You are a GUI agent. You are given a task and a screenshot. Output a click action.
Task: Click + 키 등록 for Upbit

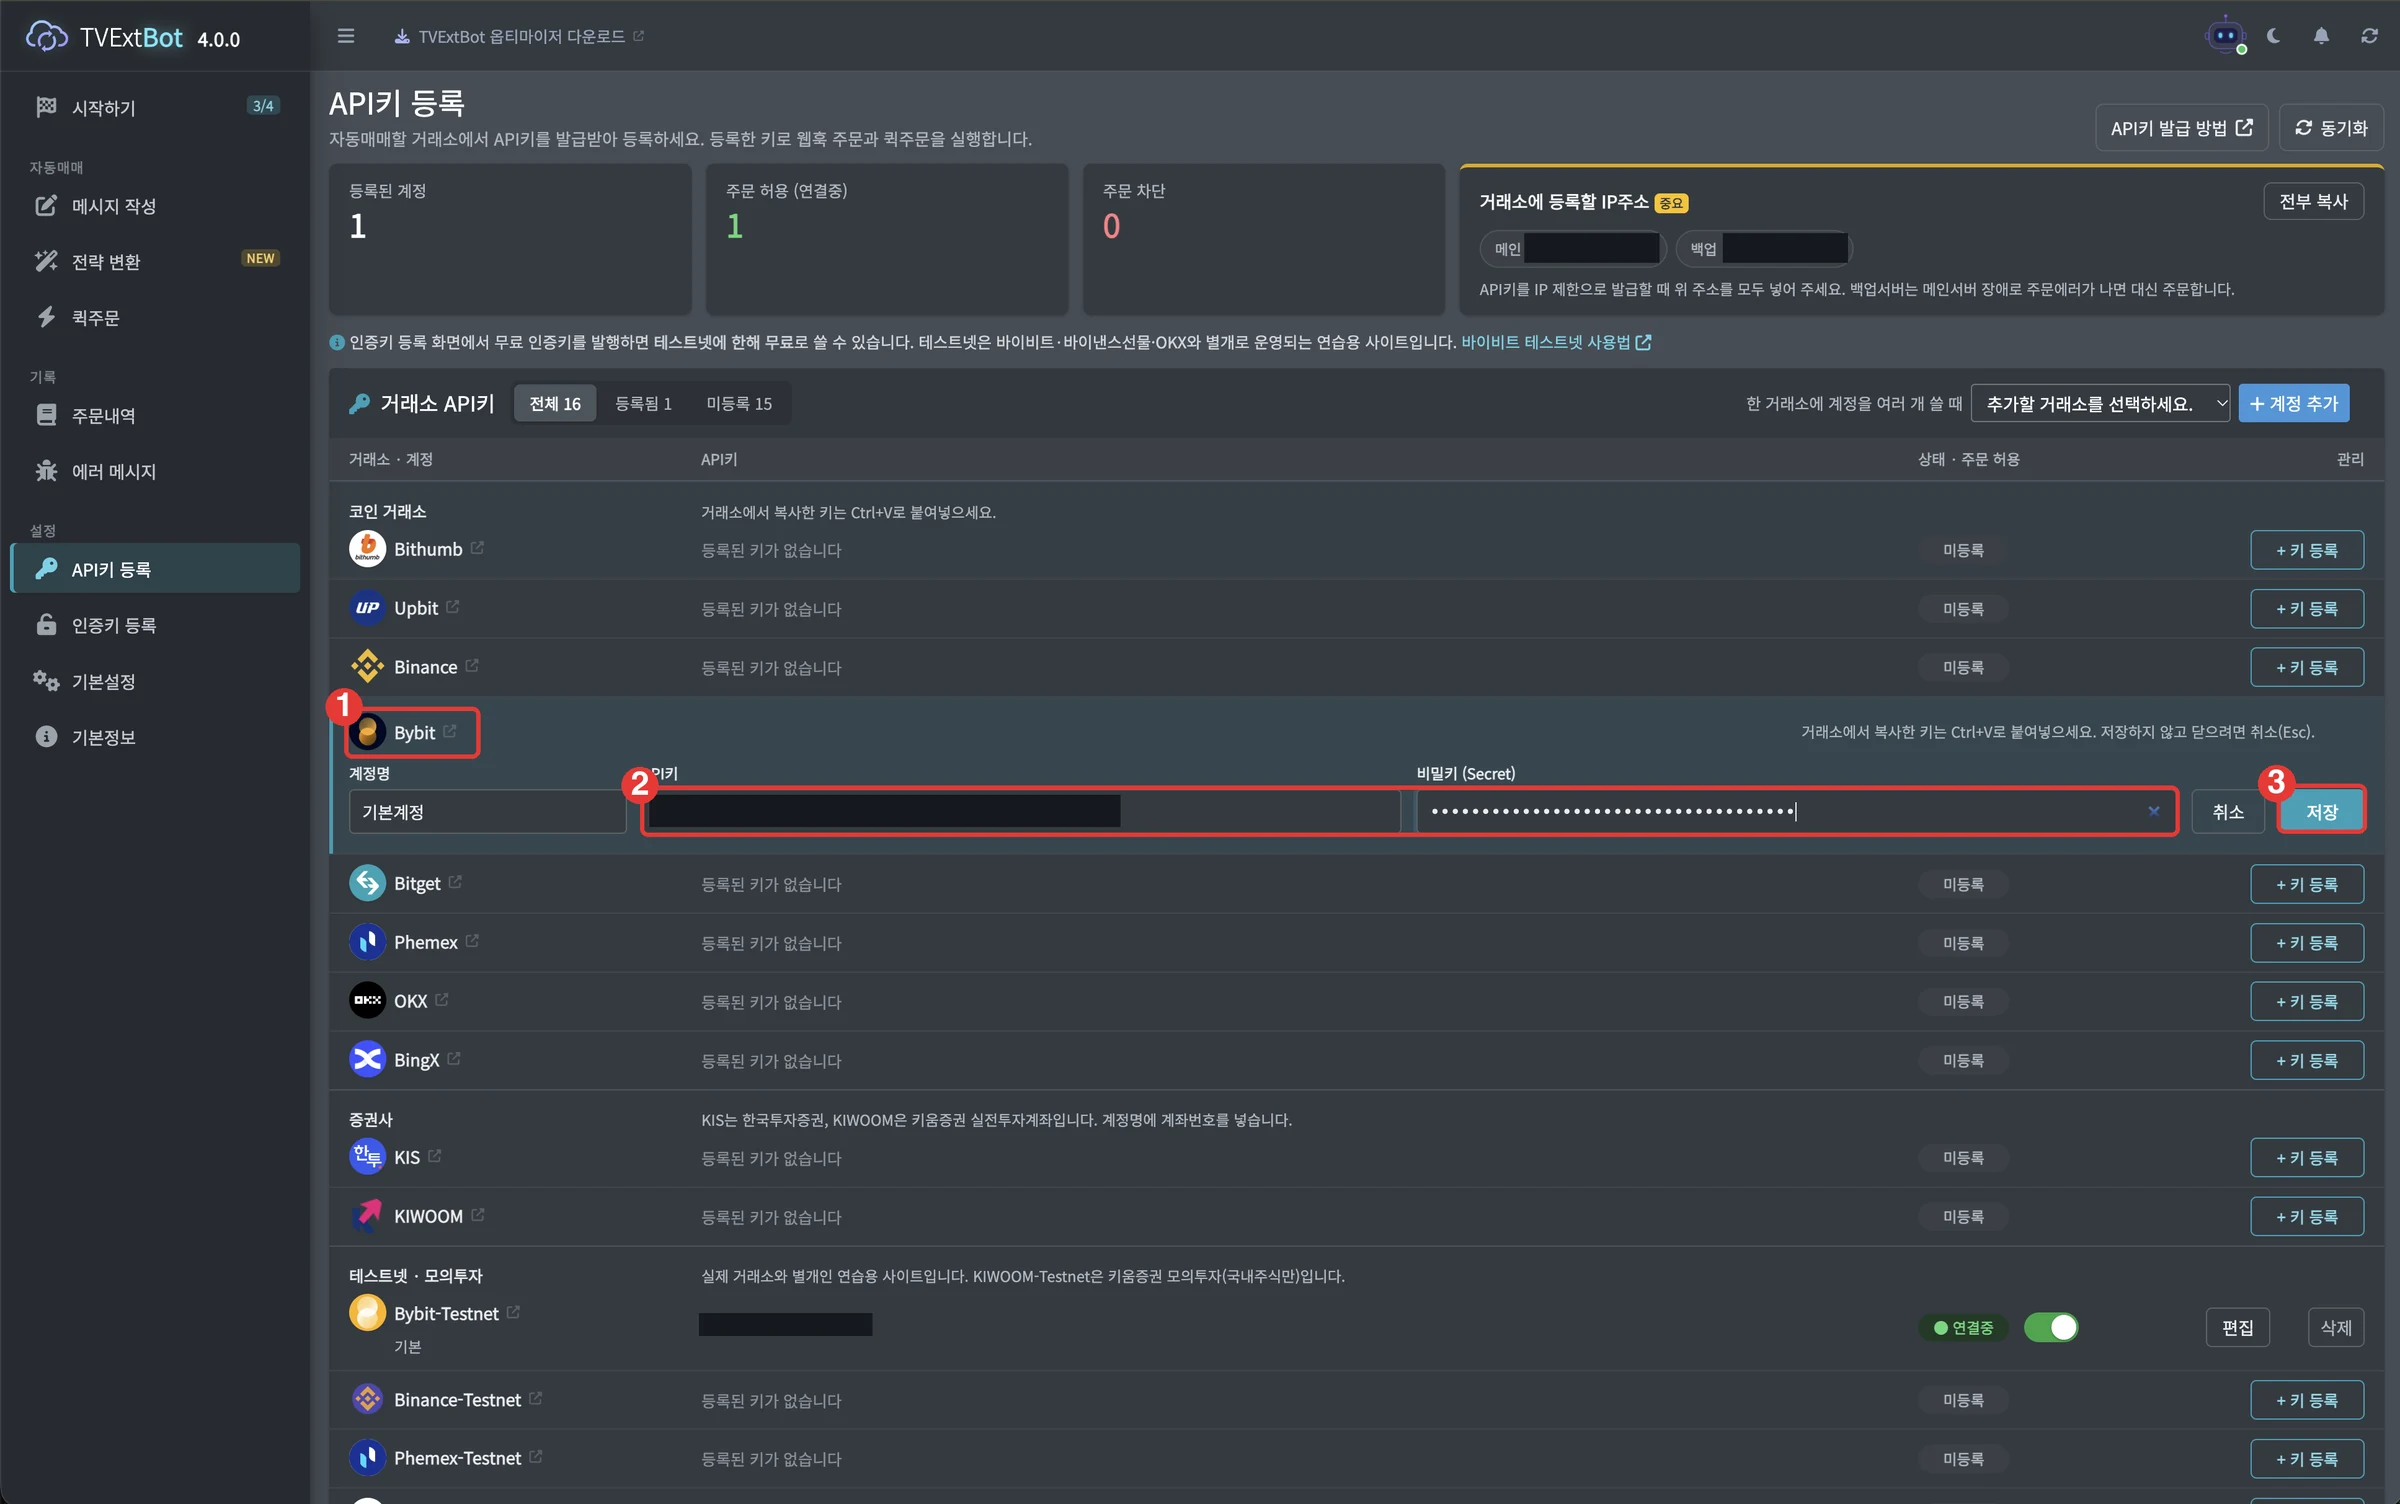(2307, 609)
